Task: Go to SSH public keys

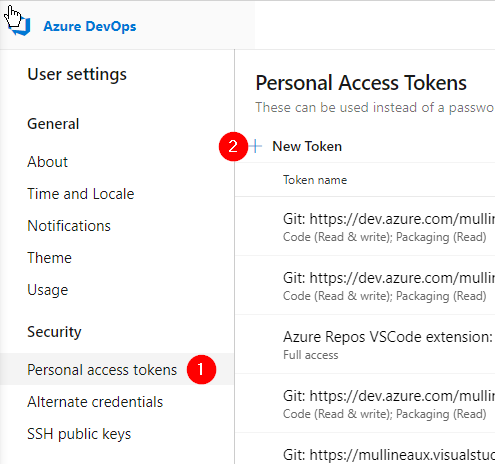Action: point(79,434)
